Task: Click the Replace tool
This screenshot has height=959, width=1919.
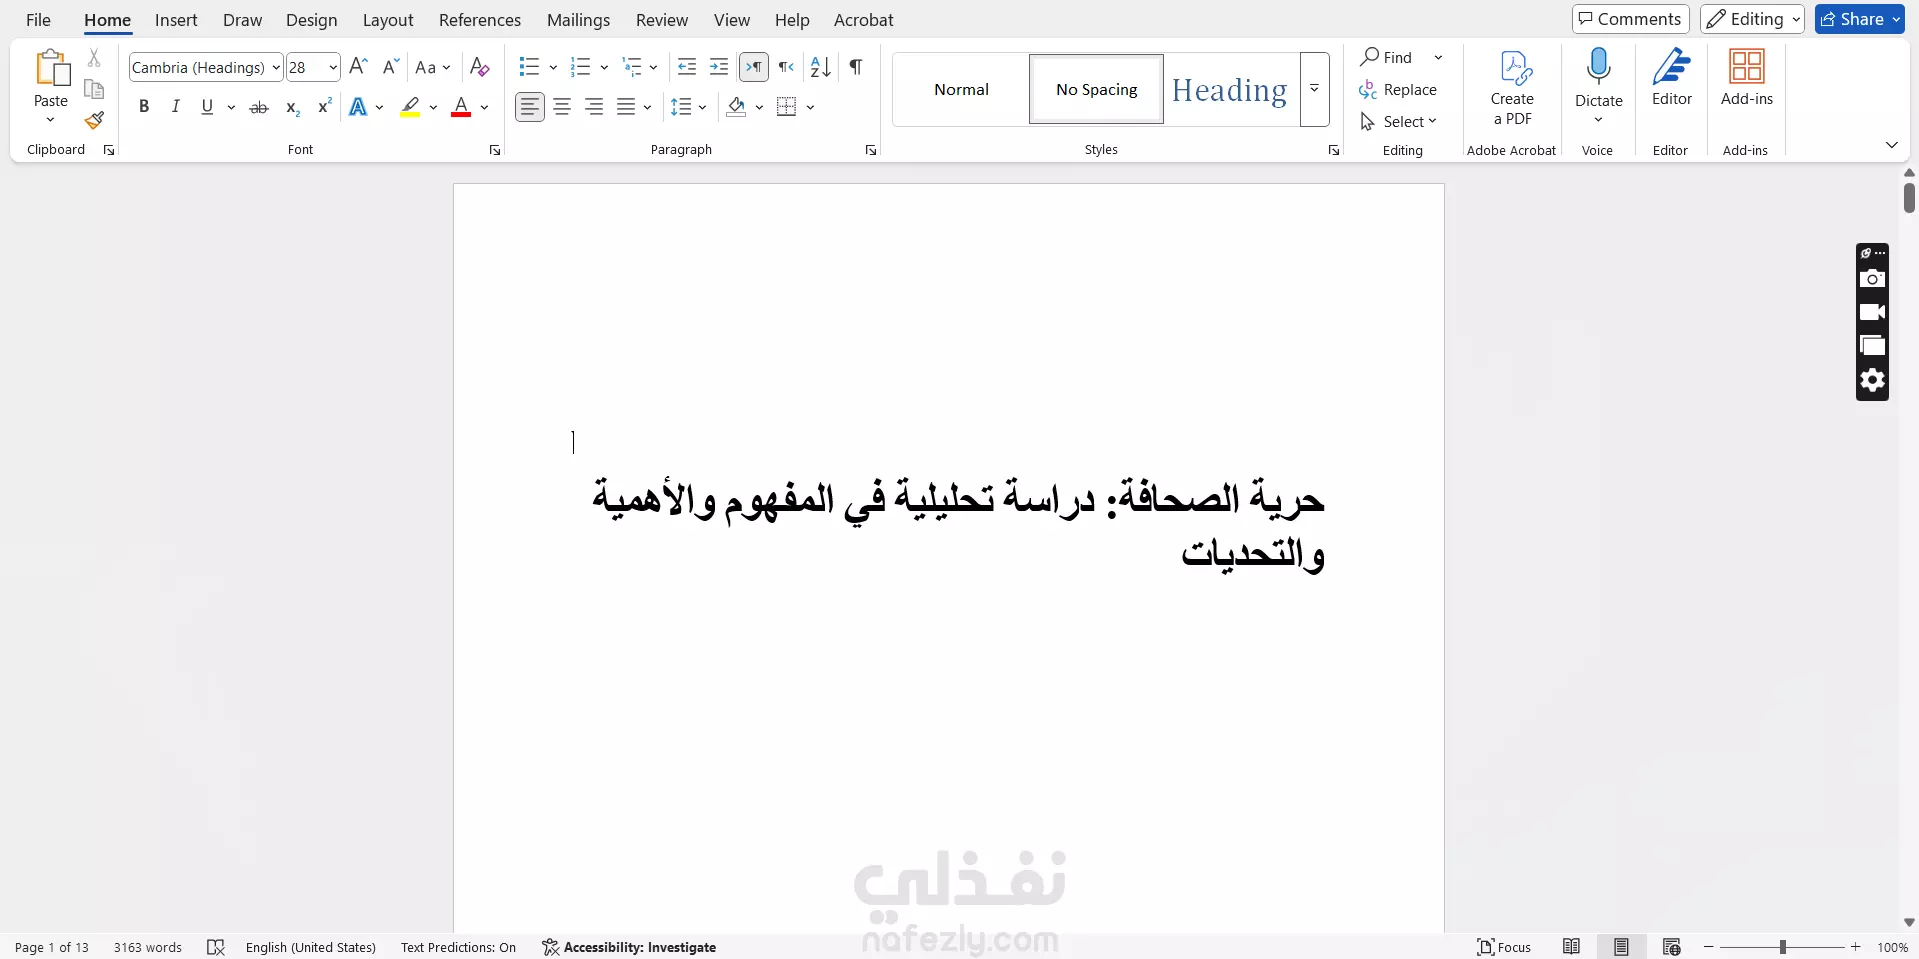Action: [1398, 90]
